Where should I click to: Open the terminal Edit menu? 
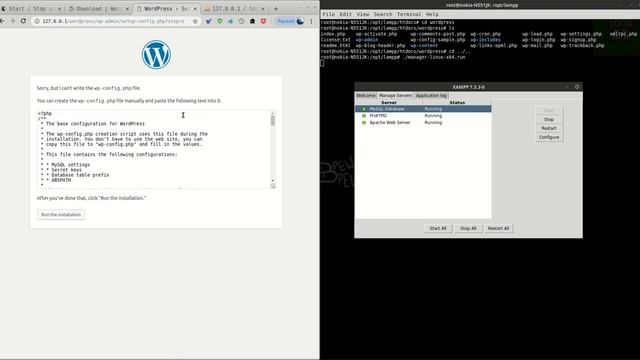coord(345,14)
